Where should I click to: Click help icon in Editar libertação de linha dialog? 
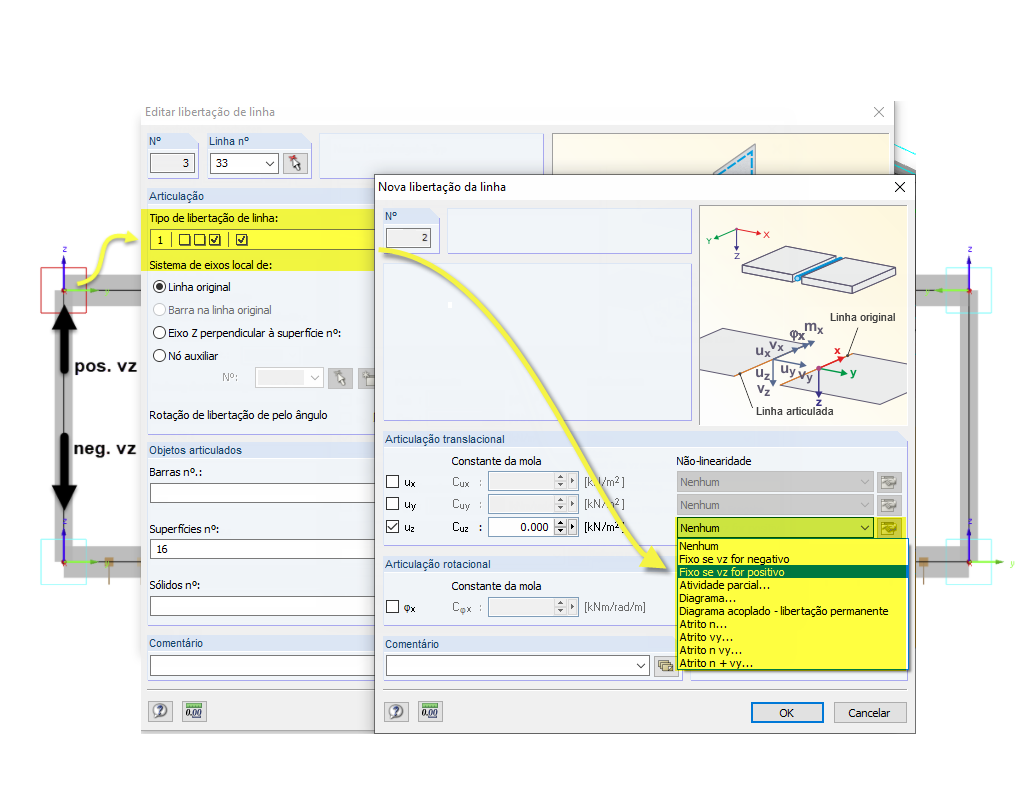[160, 711]
